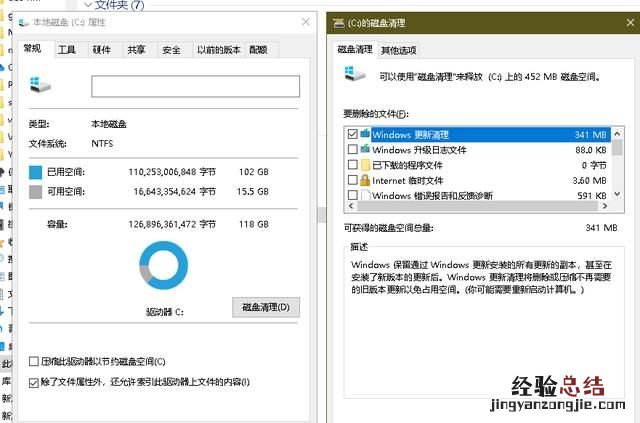640x423 pixels.
Task: Enable 压缩此驱动器以节约磁盘空间 checkbox
Action: (35, 361)
